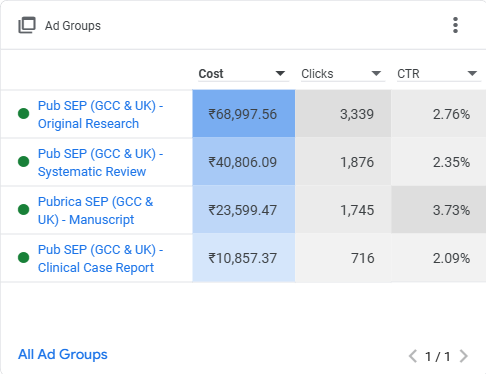This screenshot has height=374, width=486.
Task: Open the CTR column metric dropdown
Action: tap(439, 74)
